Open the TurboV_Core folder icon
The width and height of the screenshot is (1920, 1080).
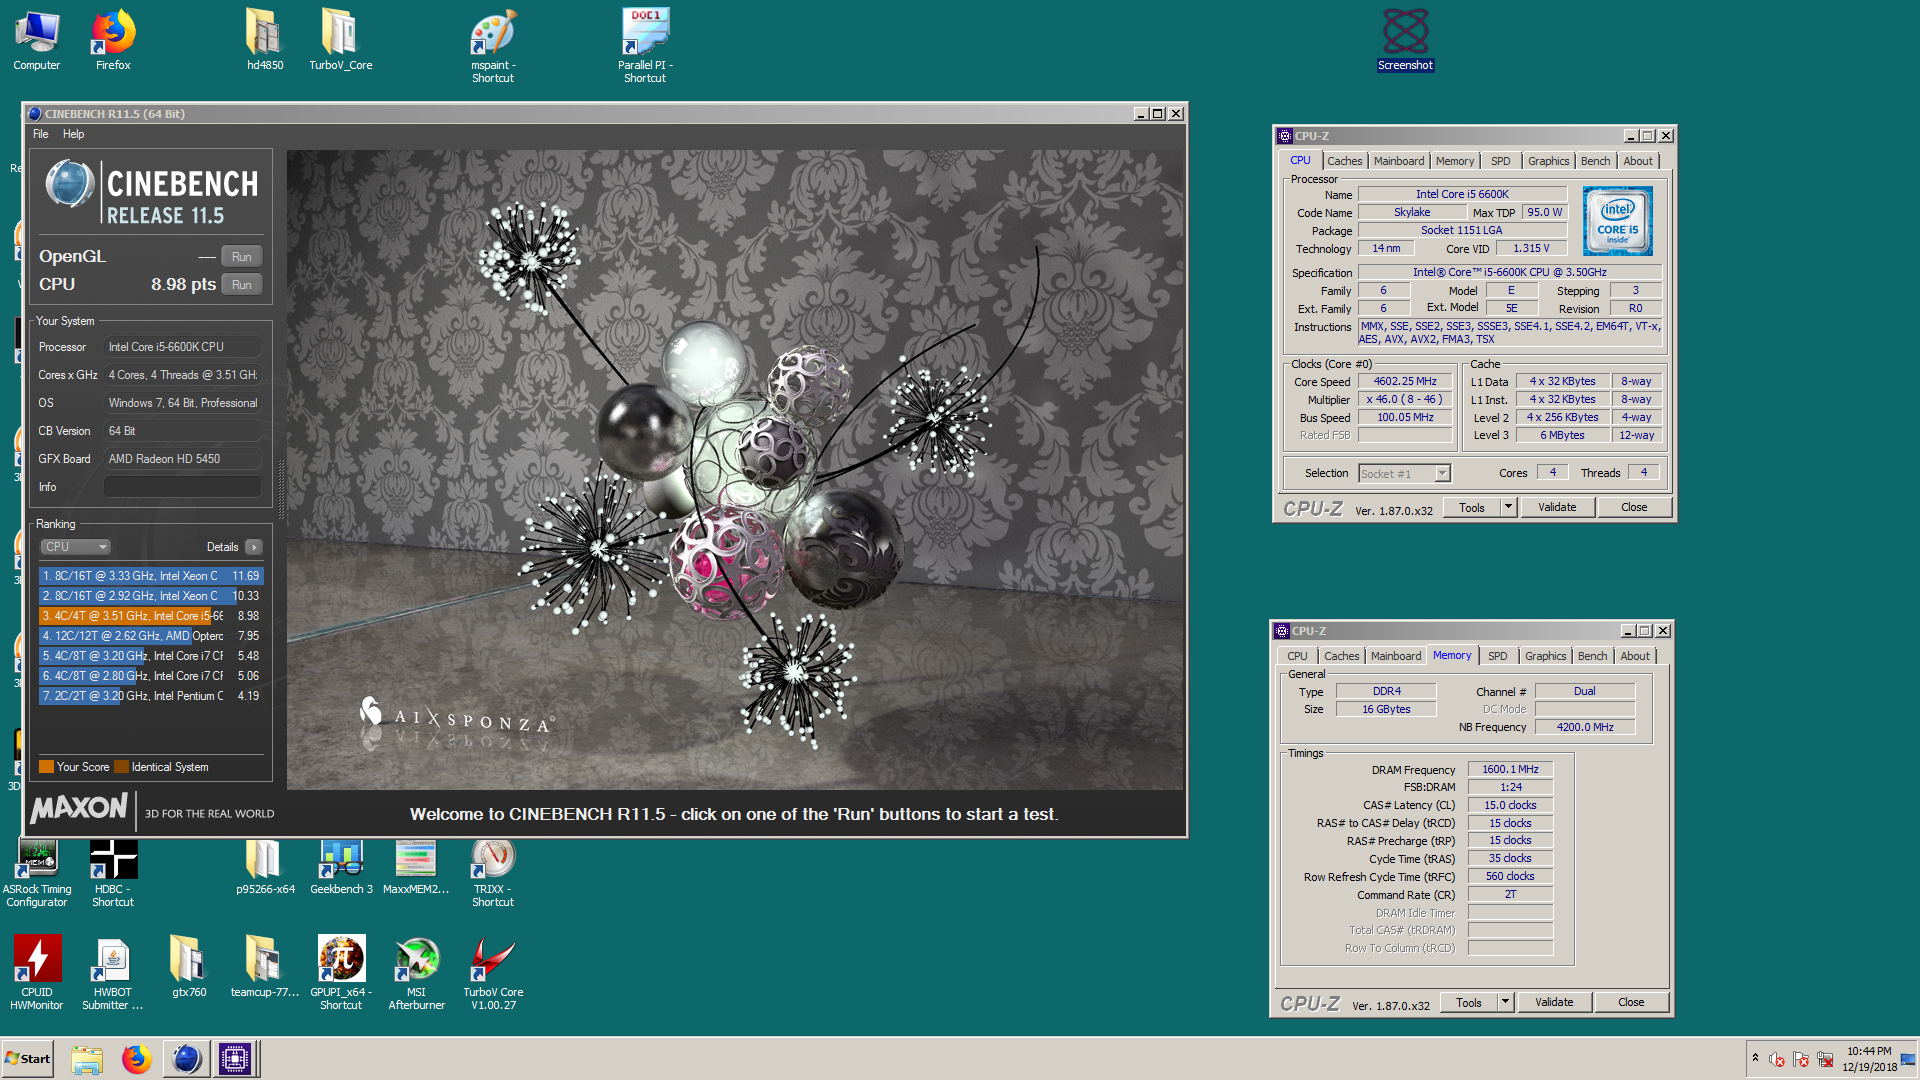(x=340, y=40)
